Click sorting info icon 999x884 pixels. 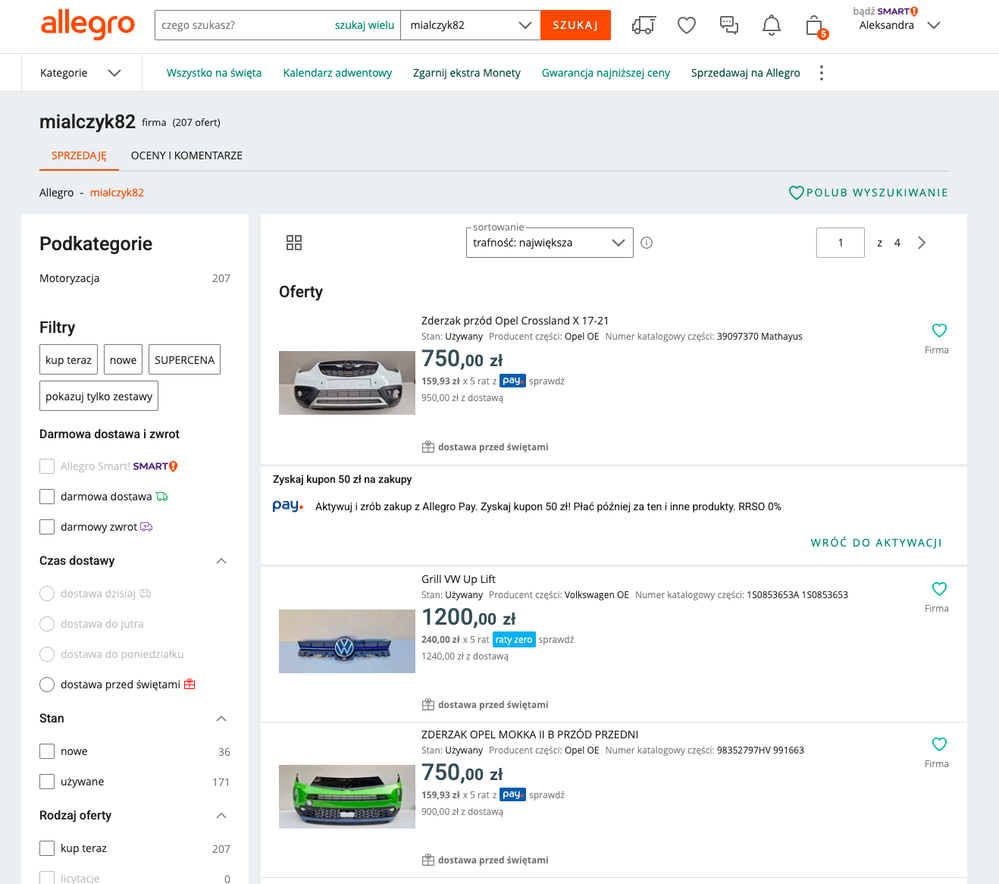647,243
